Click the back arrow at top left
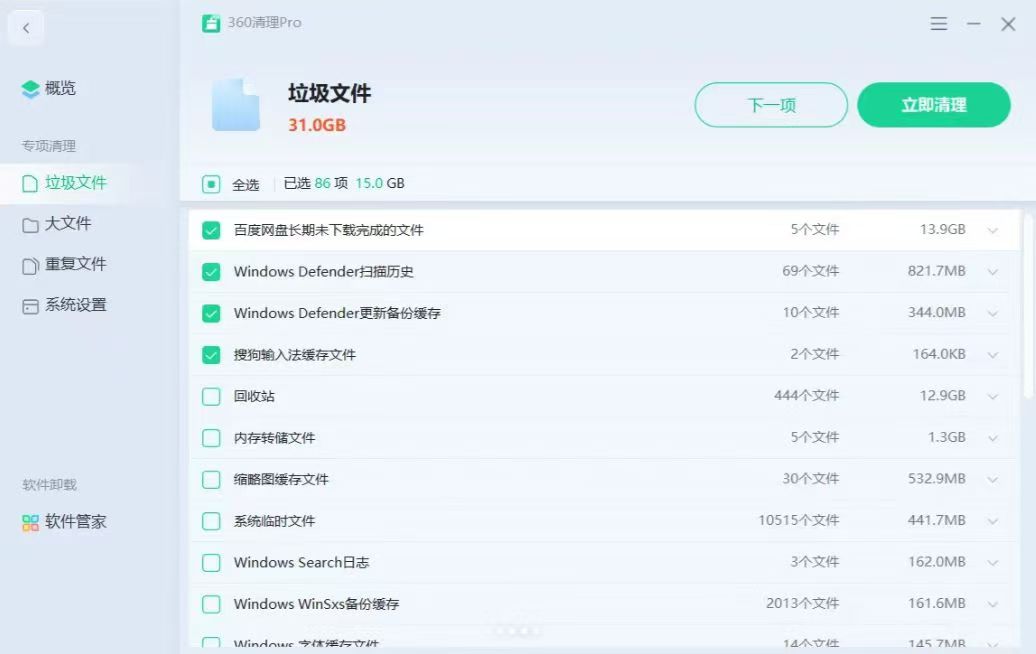 tap(26, 27)
